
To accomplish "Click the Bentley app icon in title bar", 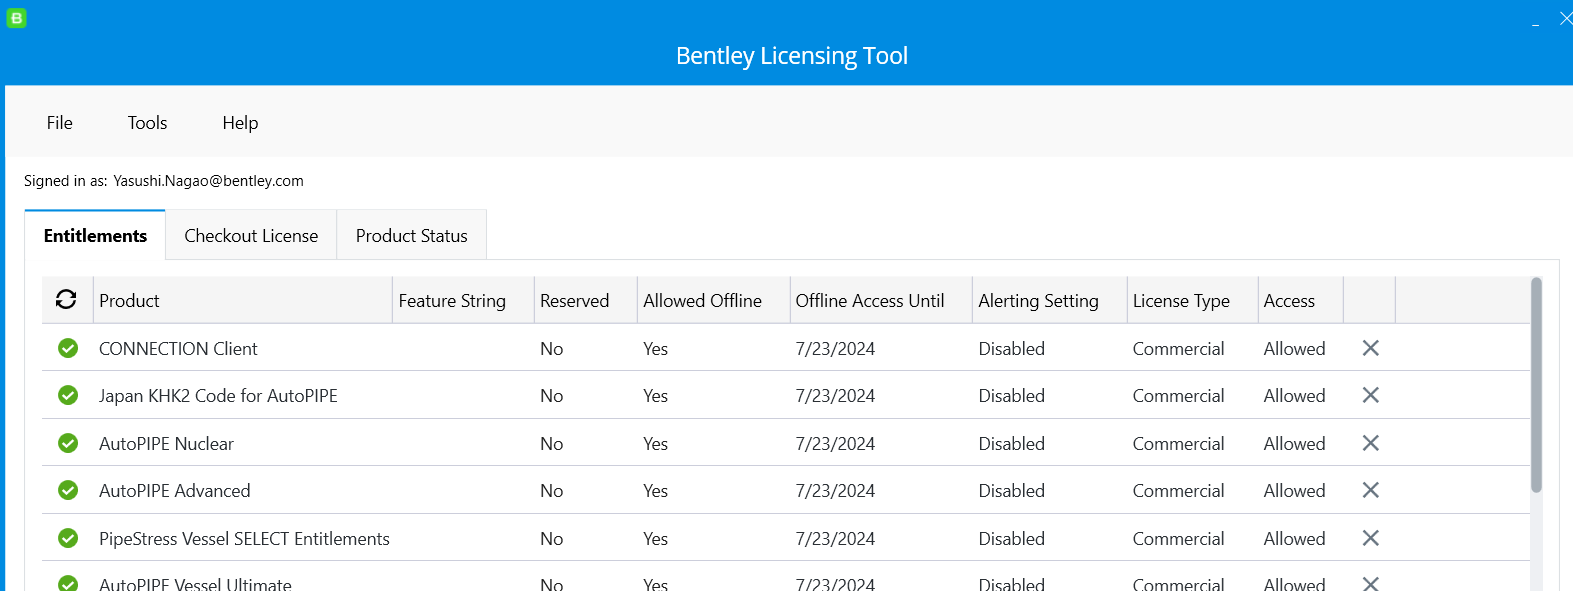I will tap(16, 17).
